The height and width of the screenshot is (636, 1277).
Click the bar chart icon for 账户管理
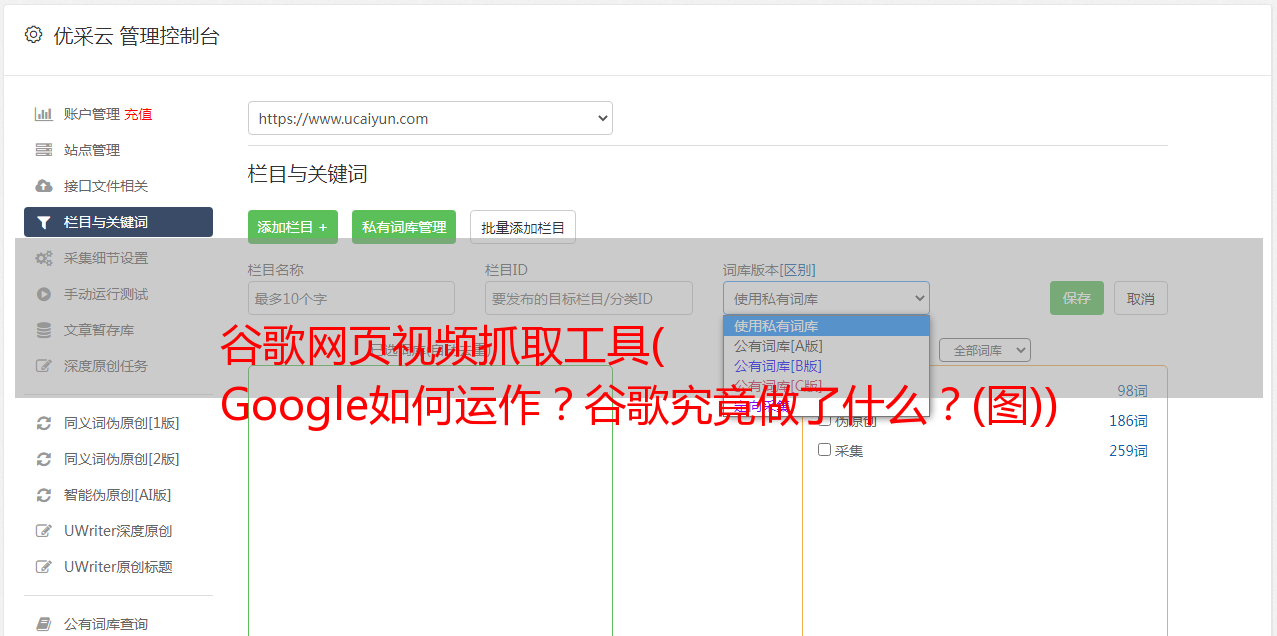(x=44, y=114)
